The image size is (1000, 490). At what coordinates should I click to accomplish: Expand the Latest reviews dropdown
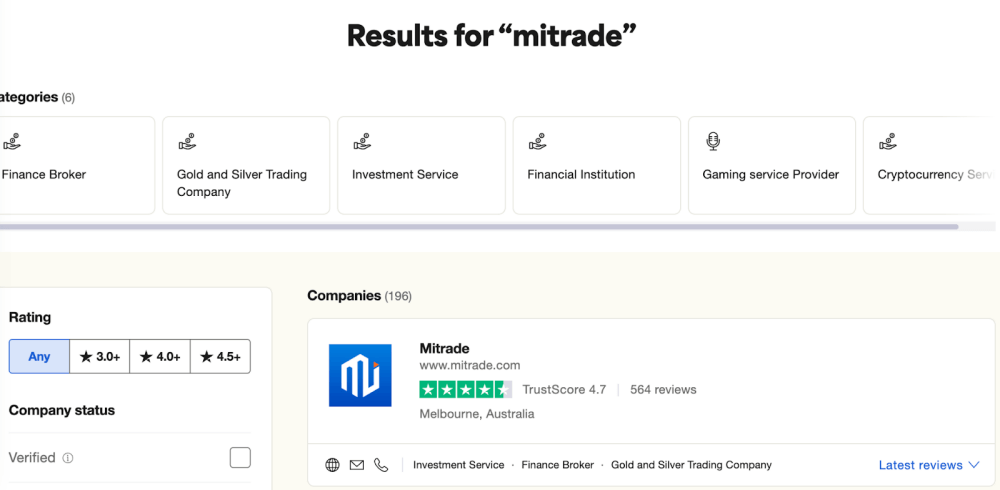929,465
